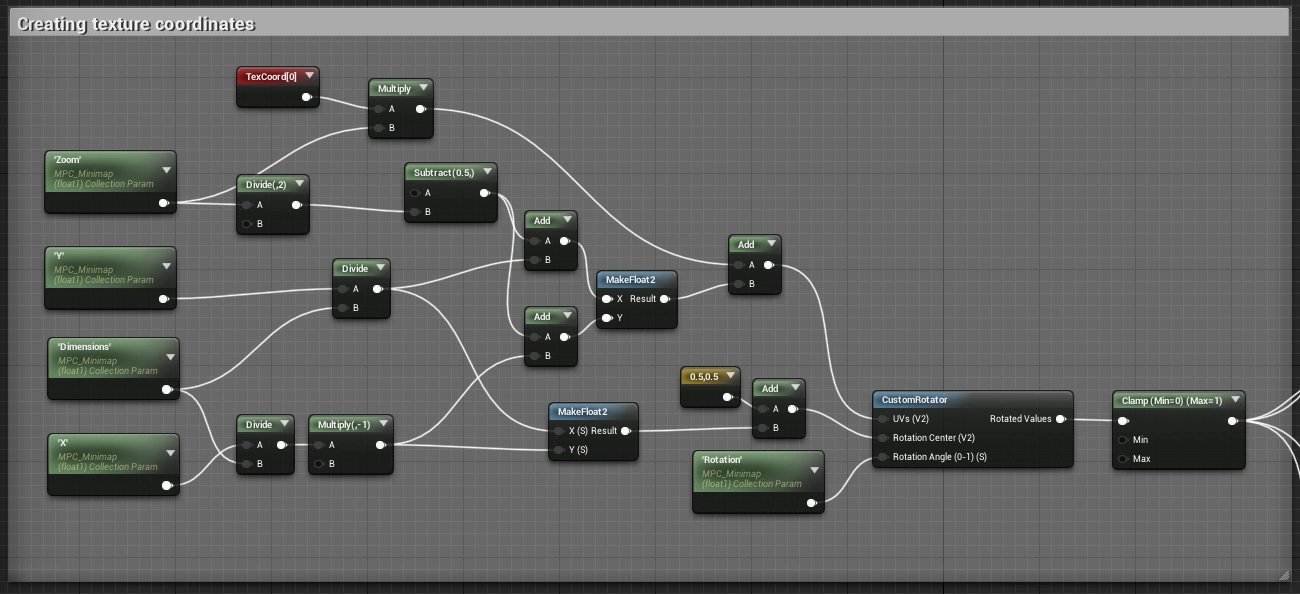The image size is (1300, 594).
Task: Click the unlabeled top input pin on Clamp
Action: (x=1122, y=421)
